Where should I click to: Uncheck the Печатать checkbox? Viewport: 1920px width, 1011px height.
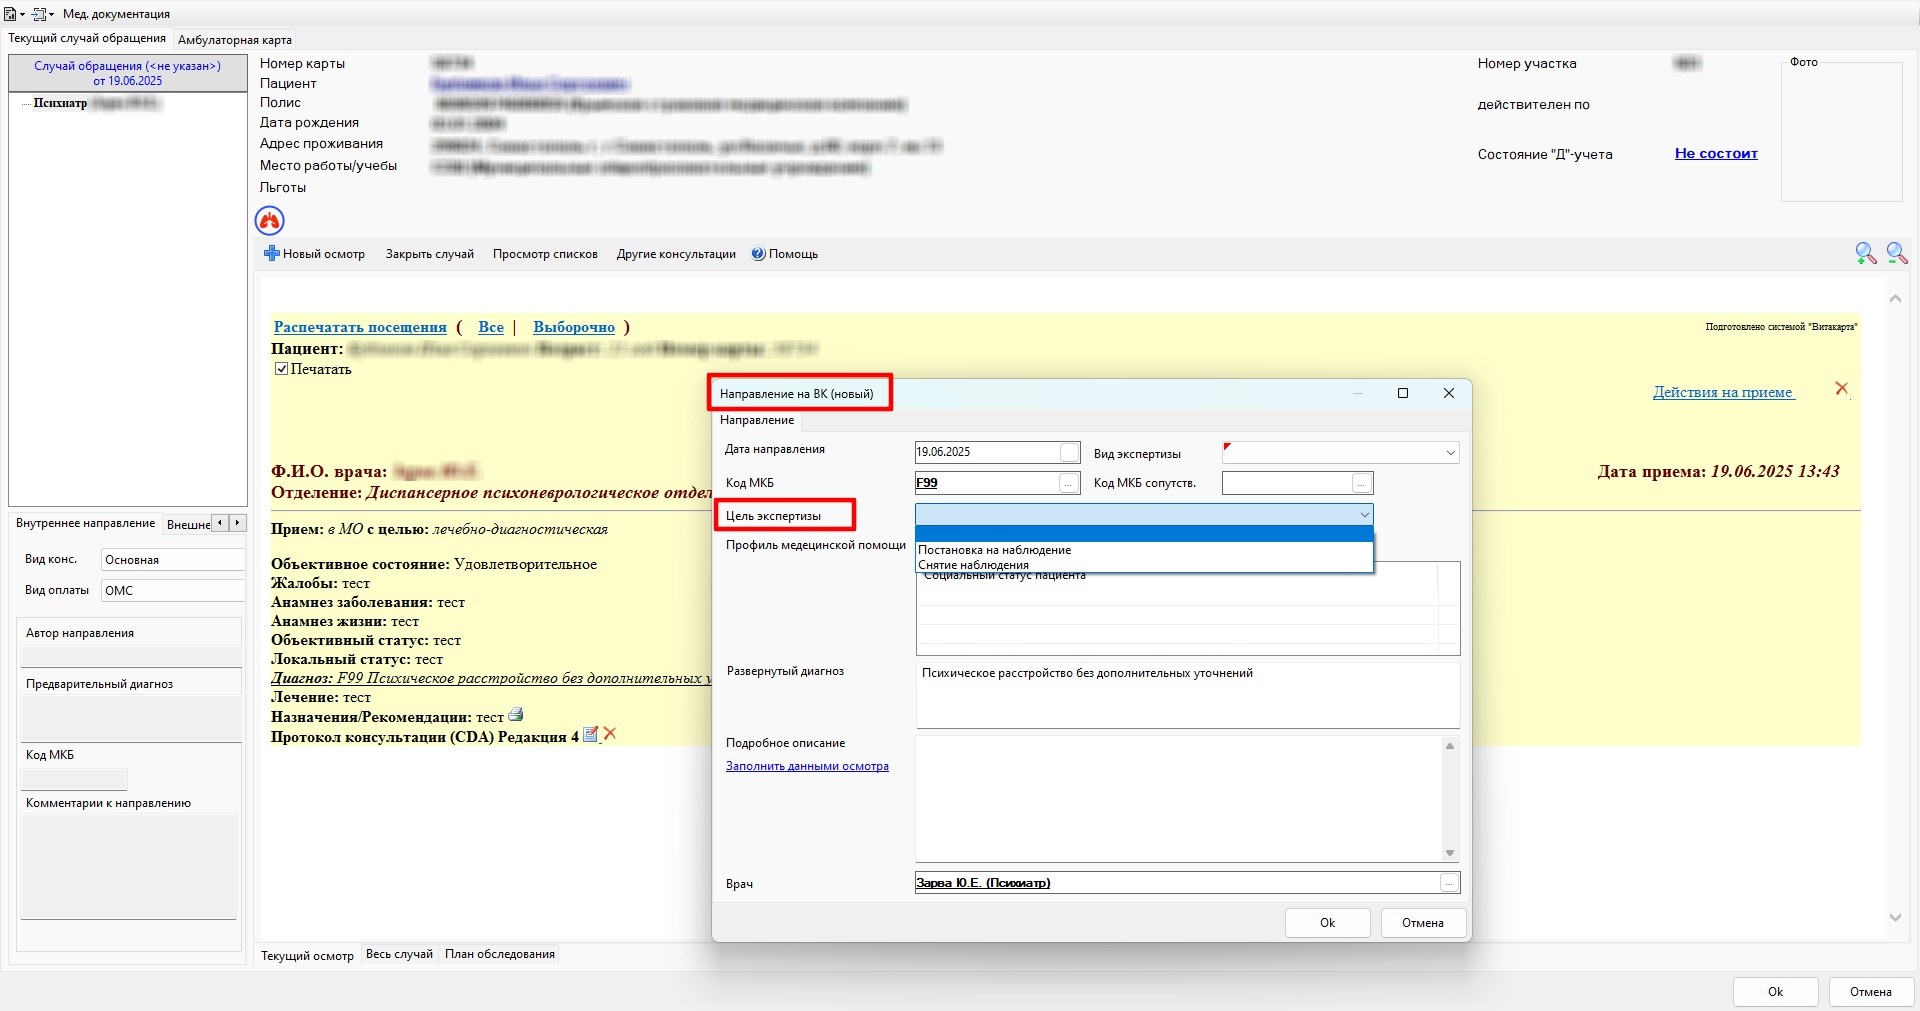[282, 369]
